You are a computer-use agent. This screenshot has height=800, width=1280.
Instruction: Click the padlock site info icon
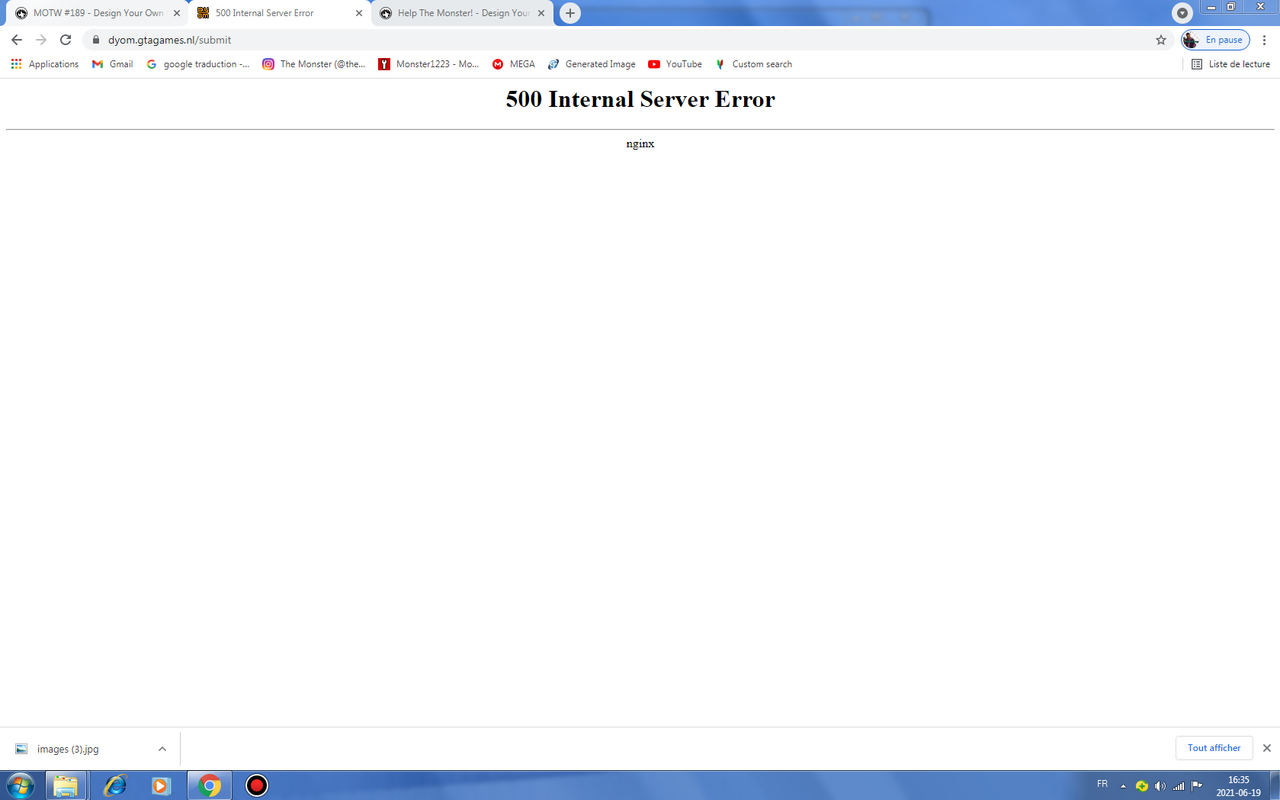[x=96, y=40]
